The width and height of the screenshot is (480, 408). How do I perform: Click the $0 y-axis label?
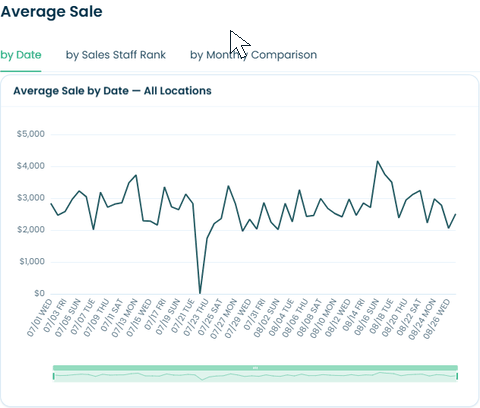point(39,293)
